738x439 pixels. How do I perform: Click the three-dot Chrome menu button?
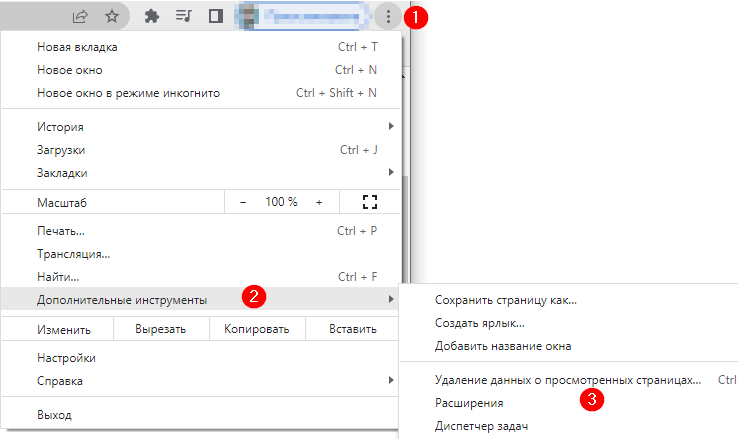(388, 16)
